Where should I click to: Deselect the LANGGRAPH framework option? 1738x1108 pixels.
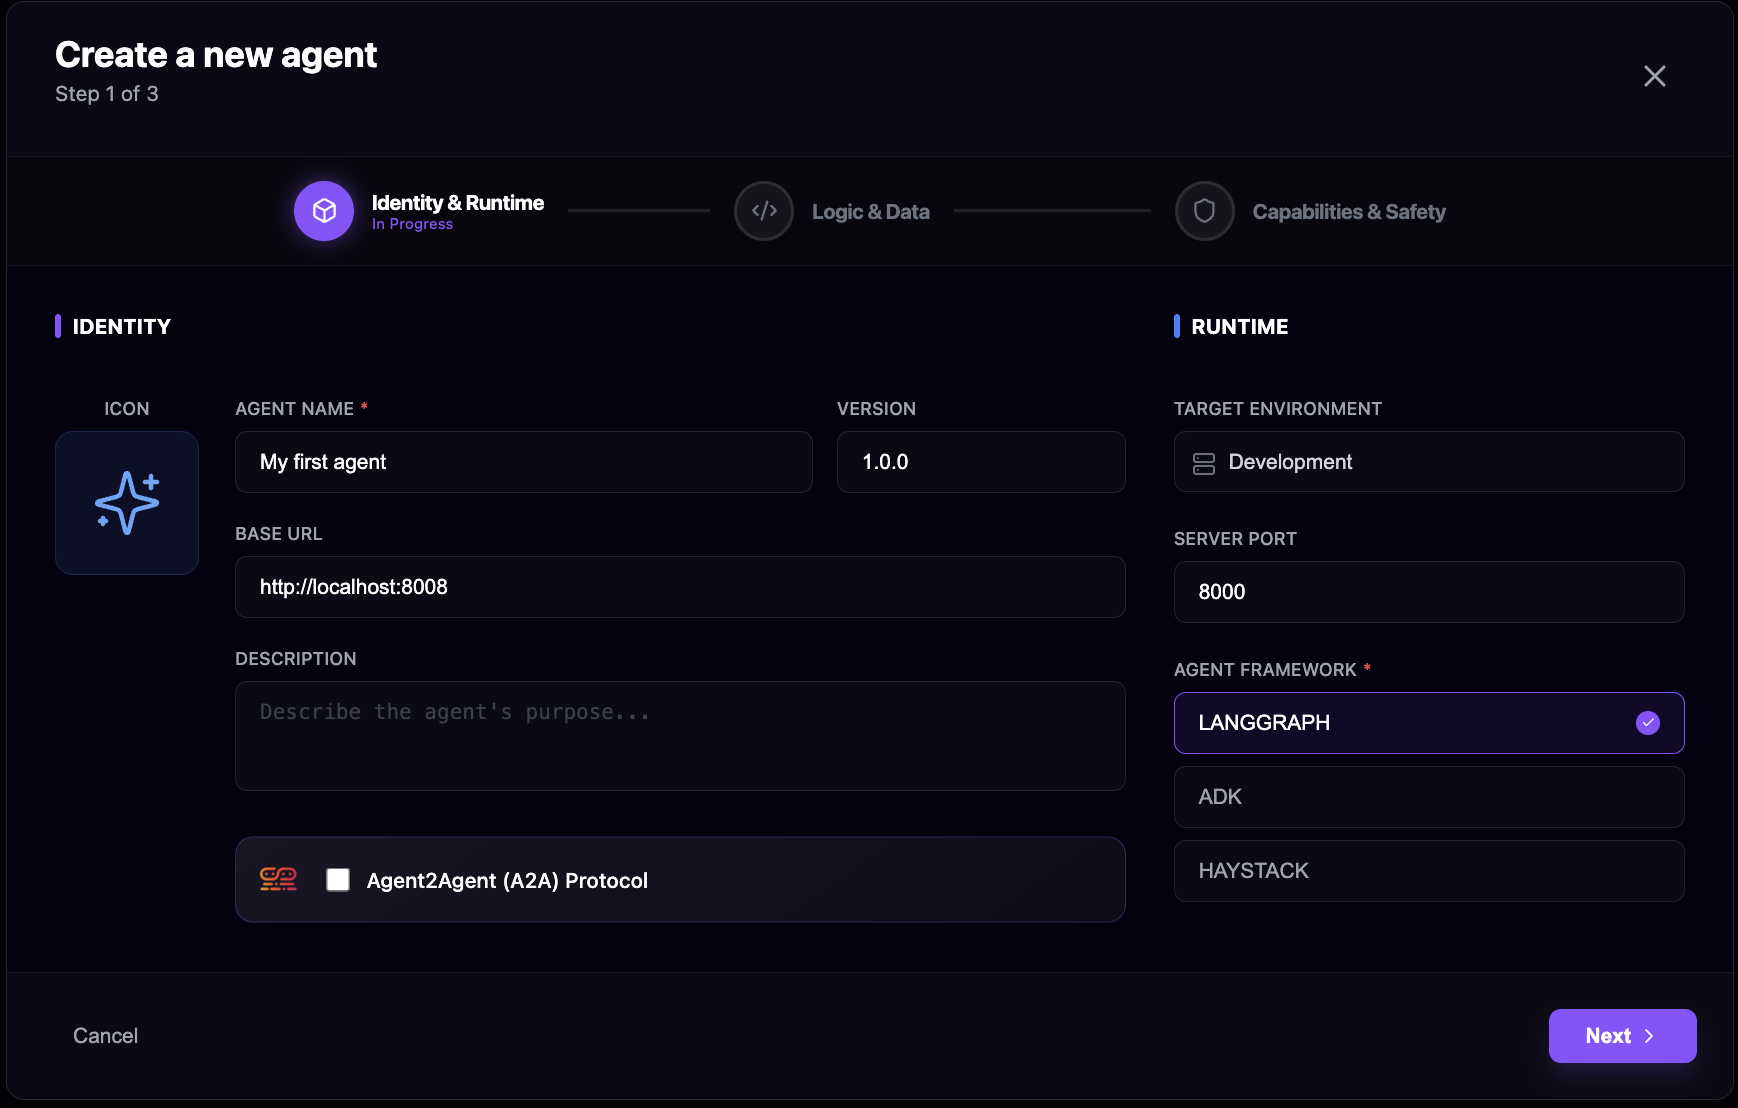click(x=1428, y=722)
